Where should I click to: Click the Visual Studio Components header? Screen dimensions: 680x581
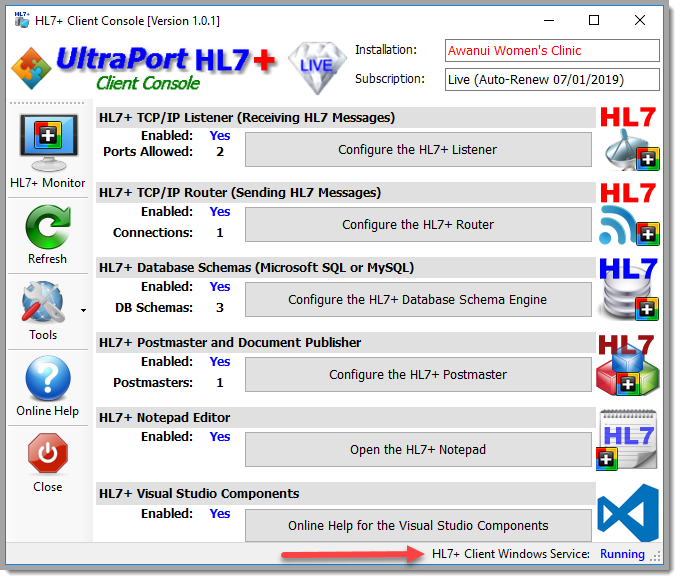(x=346, y=493)
